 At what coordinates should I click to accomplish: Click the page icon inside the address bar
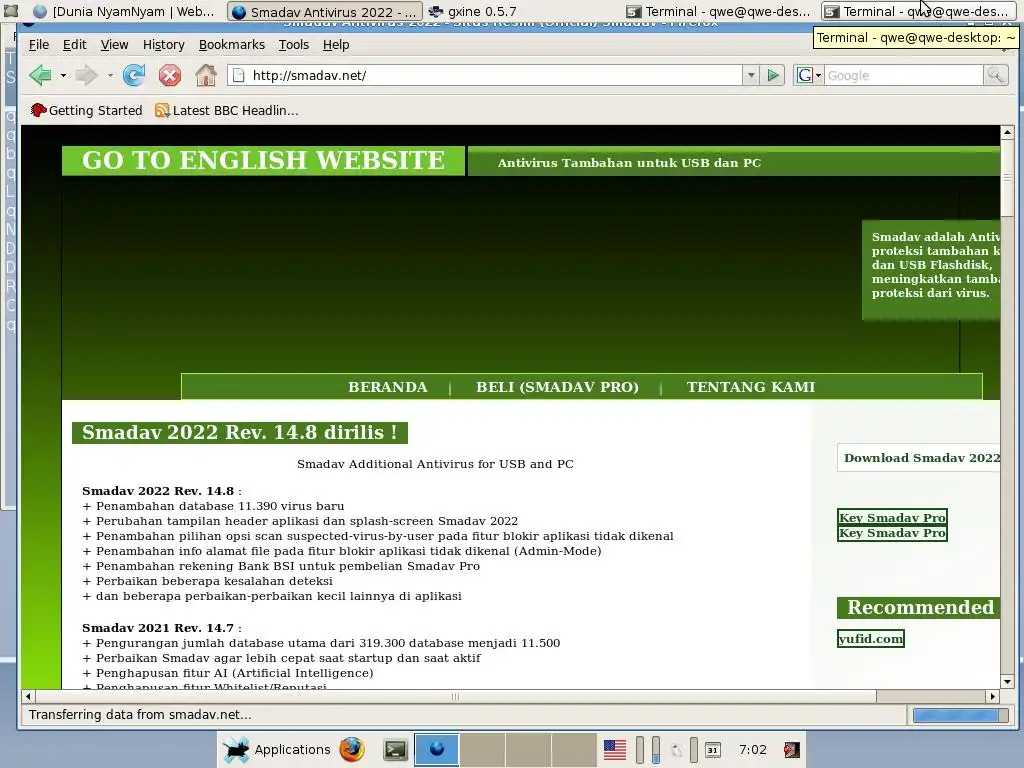click(239, 76)
